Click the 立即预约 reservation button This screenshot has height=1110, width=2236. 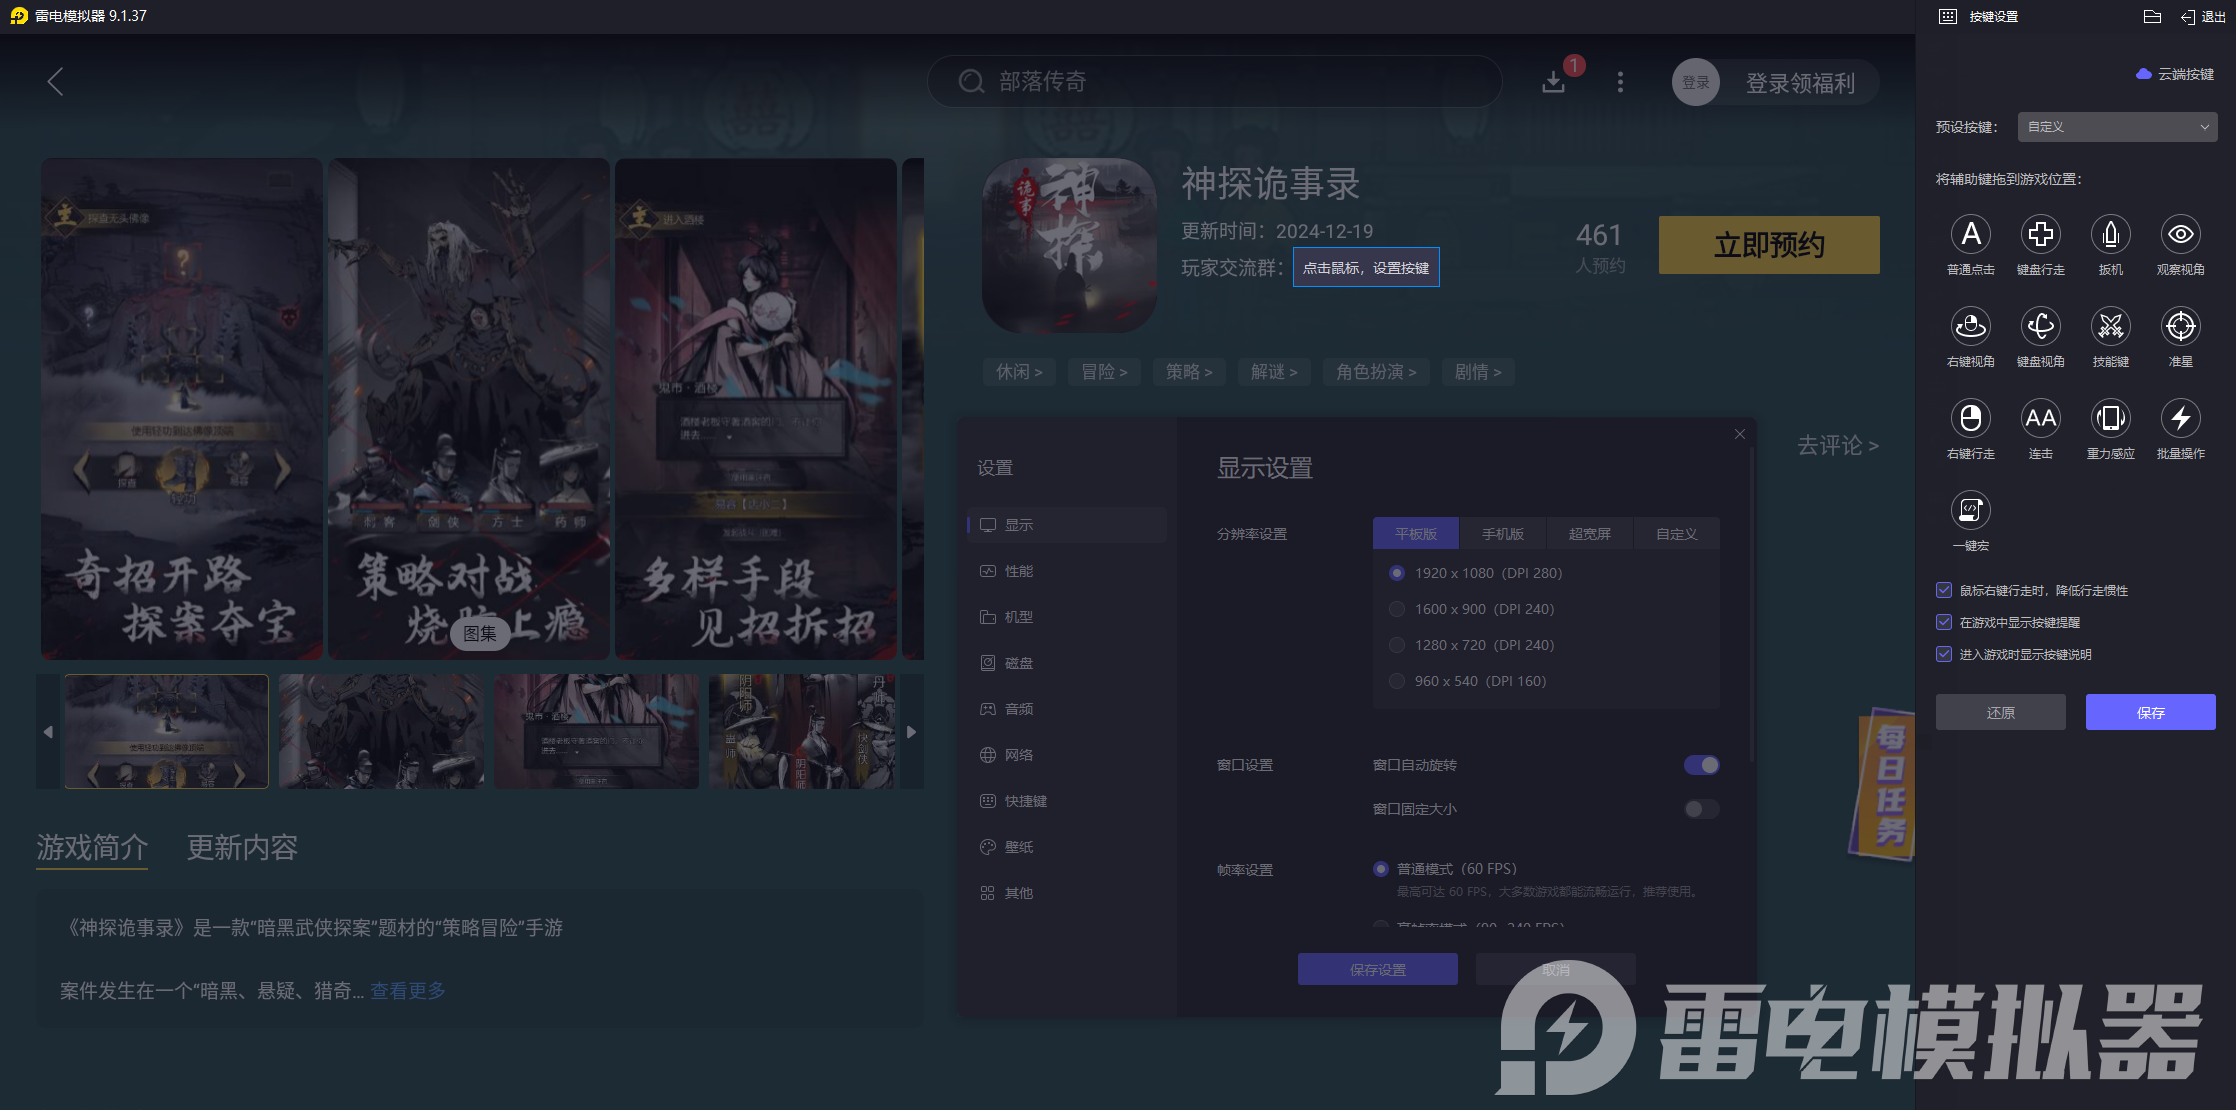pos(1768,245)
